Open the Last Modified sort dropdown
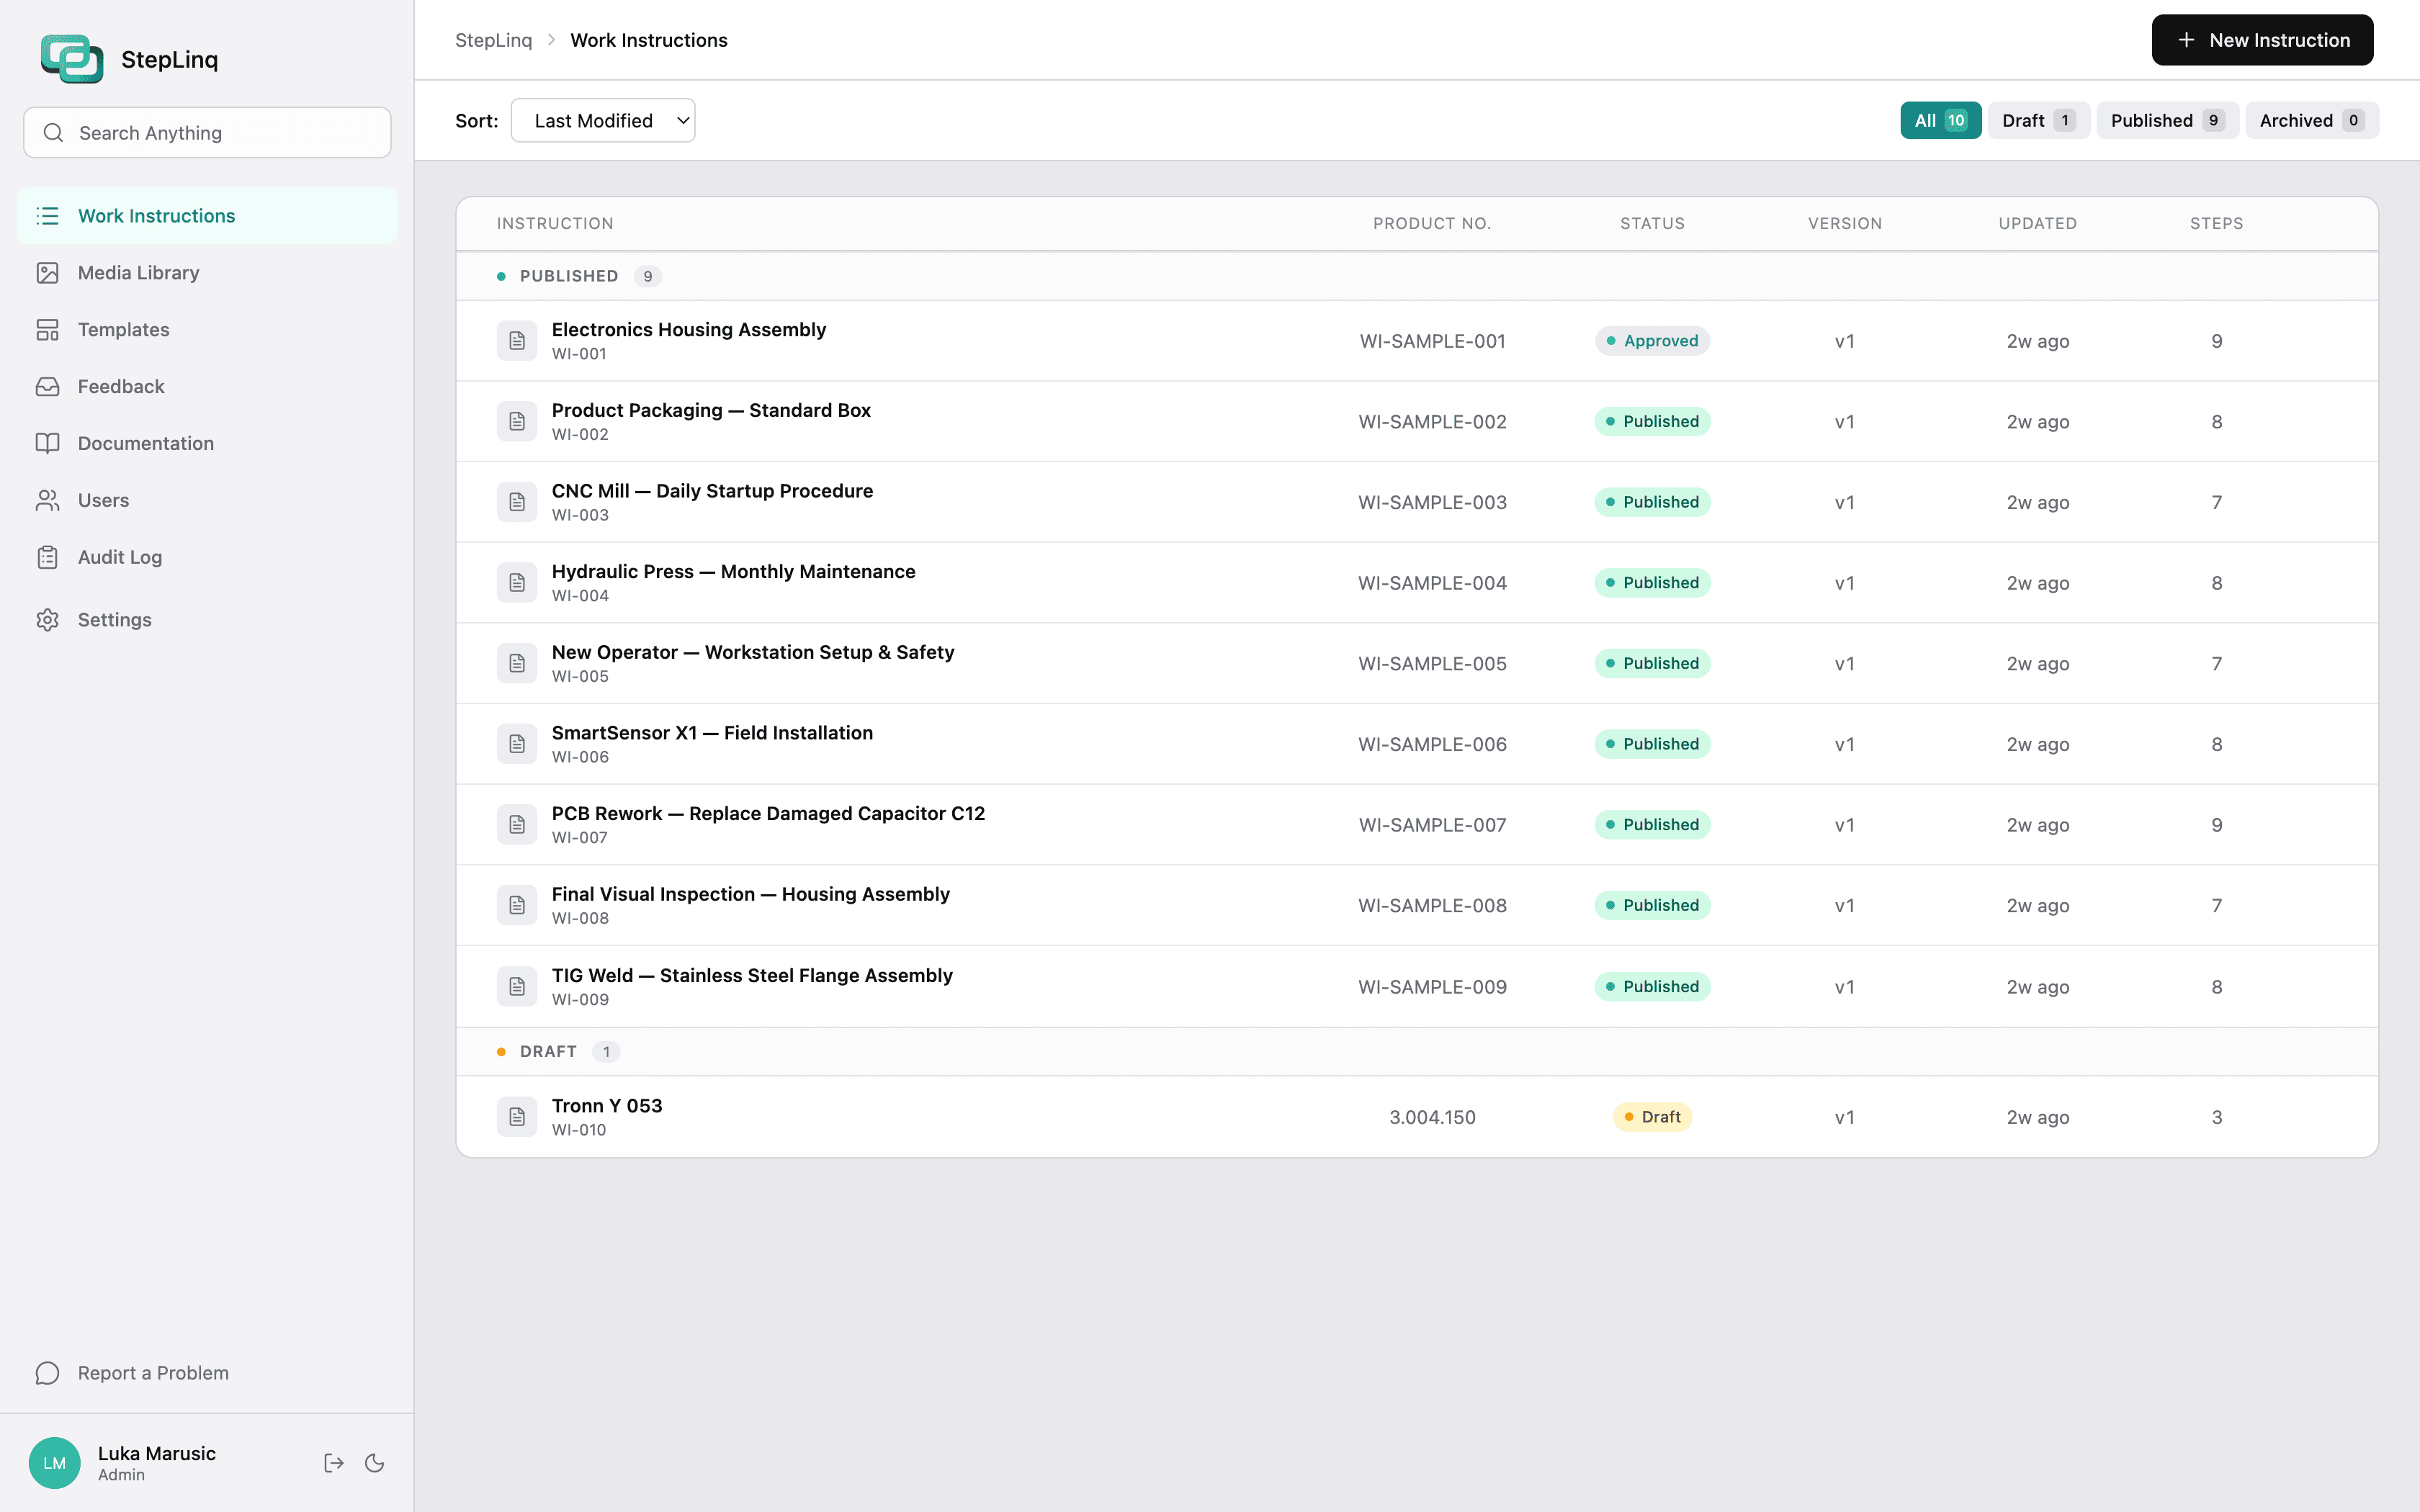The image size is (2420, 1512). [603, 120]
